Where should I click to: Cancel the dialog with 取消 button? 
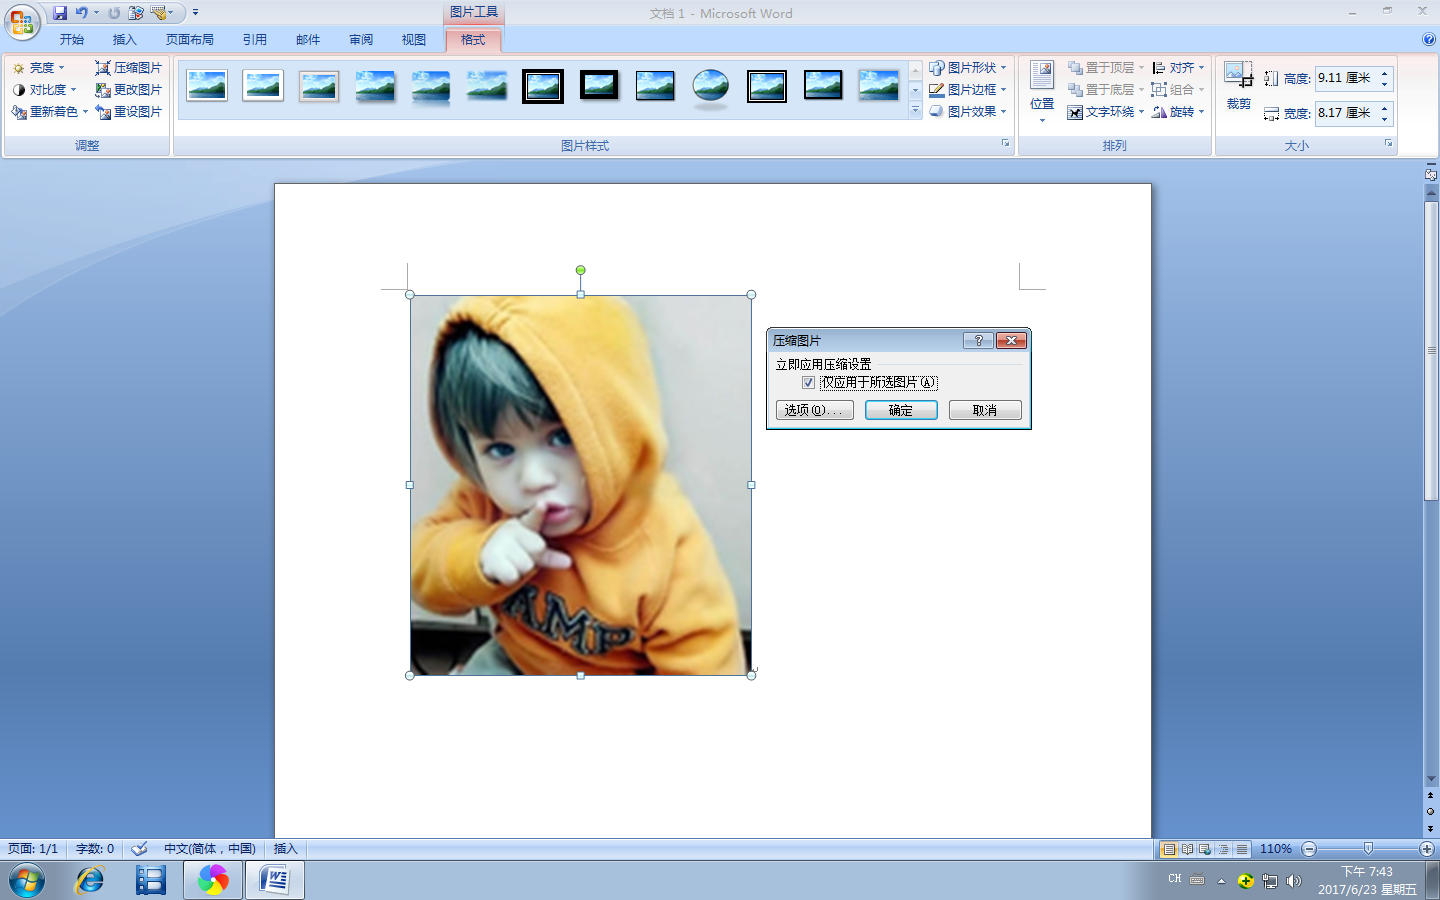[x=985, y=410]
